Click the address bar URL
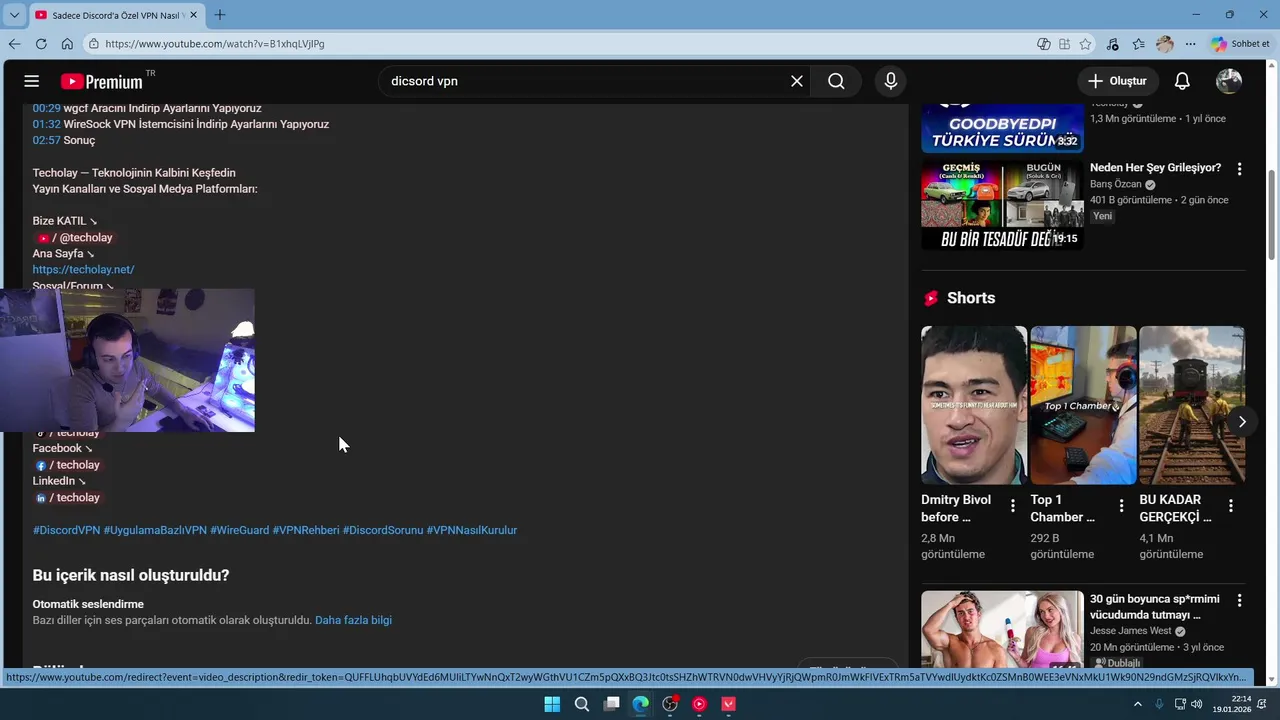1280x720 pixels. coord(215,44)
